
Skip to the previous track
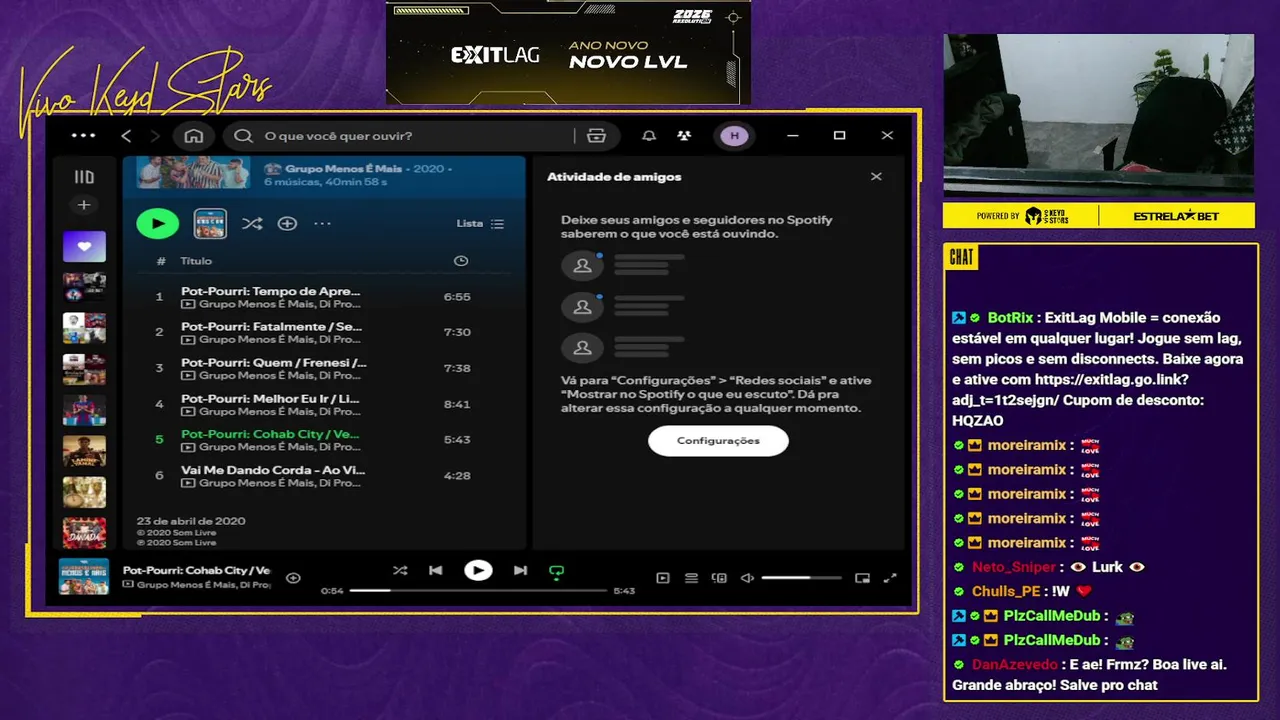point(436,570)
